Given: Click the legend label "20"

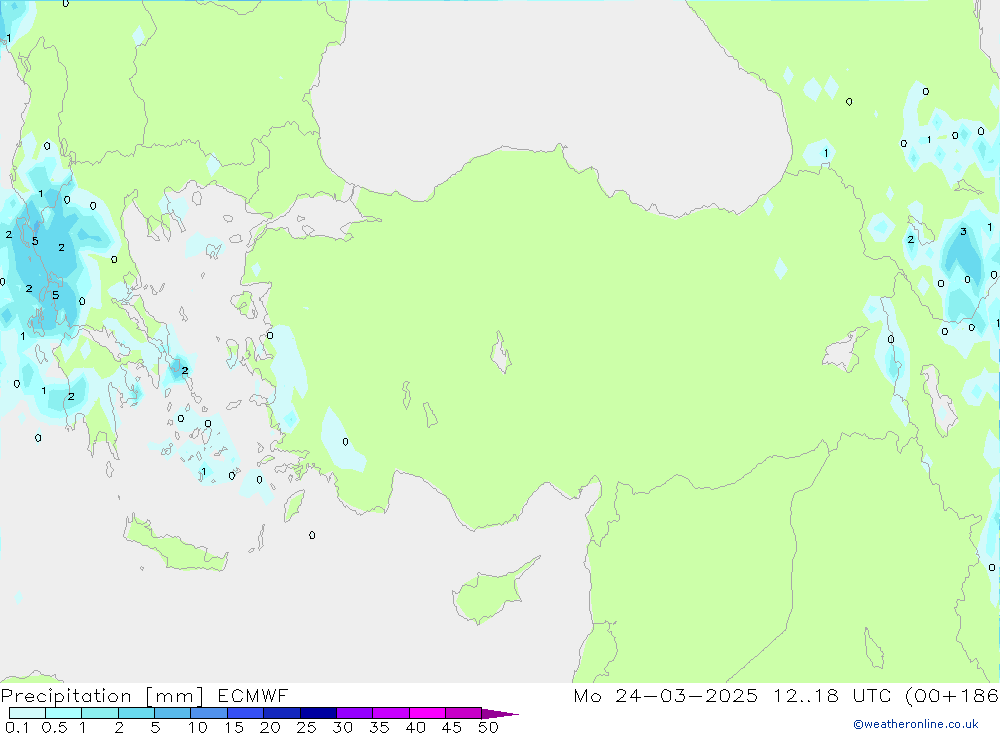Looking at the screenshot, I should coord(270,727).
